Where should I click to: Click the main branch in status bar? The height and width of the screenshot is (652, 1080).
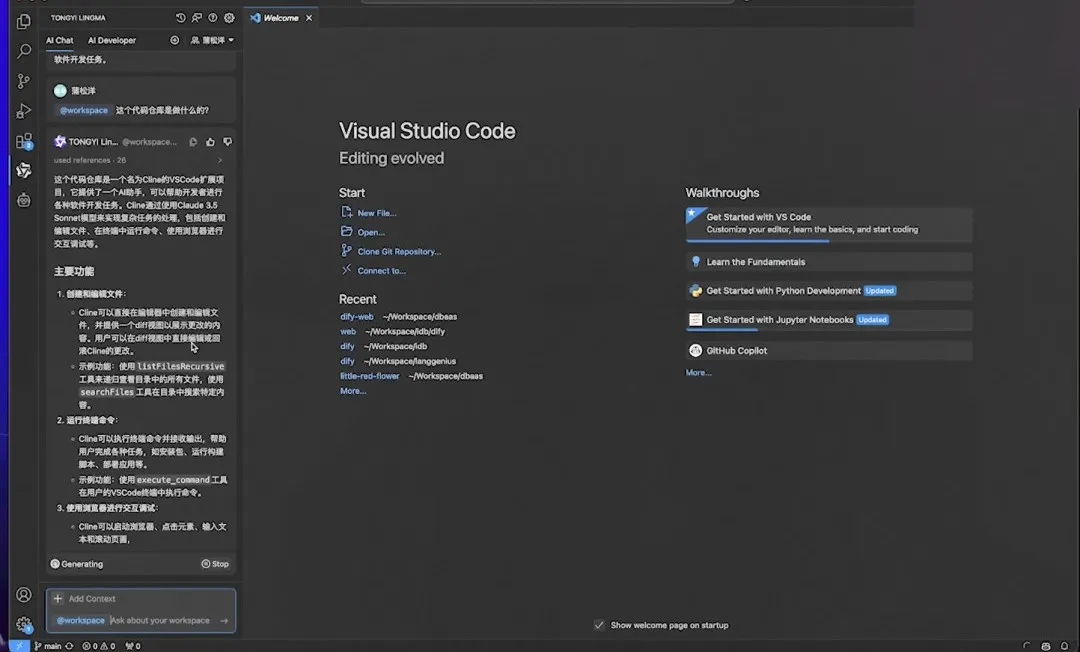[48, 646]
